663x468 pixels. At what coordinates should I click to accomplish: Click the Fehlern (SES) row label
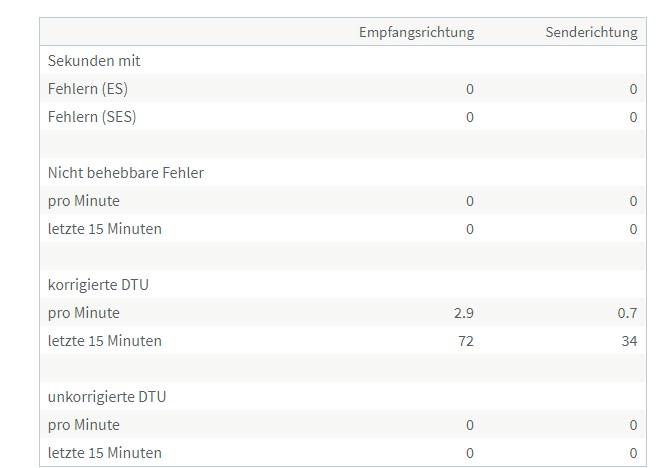[92, 117]
